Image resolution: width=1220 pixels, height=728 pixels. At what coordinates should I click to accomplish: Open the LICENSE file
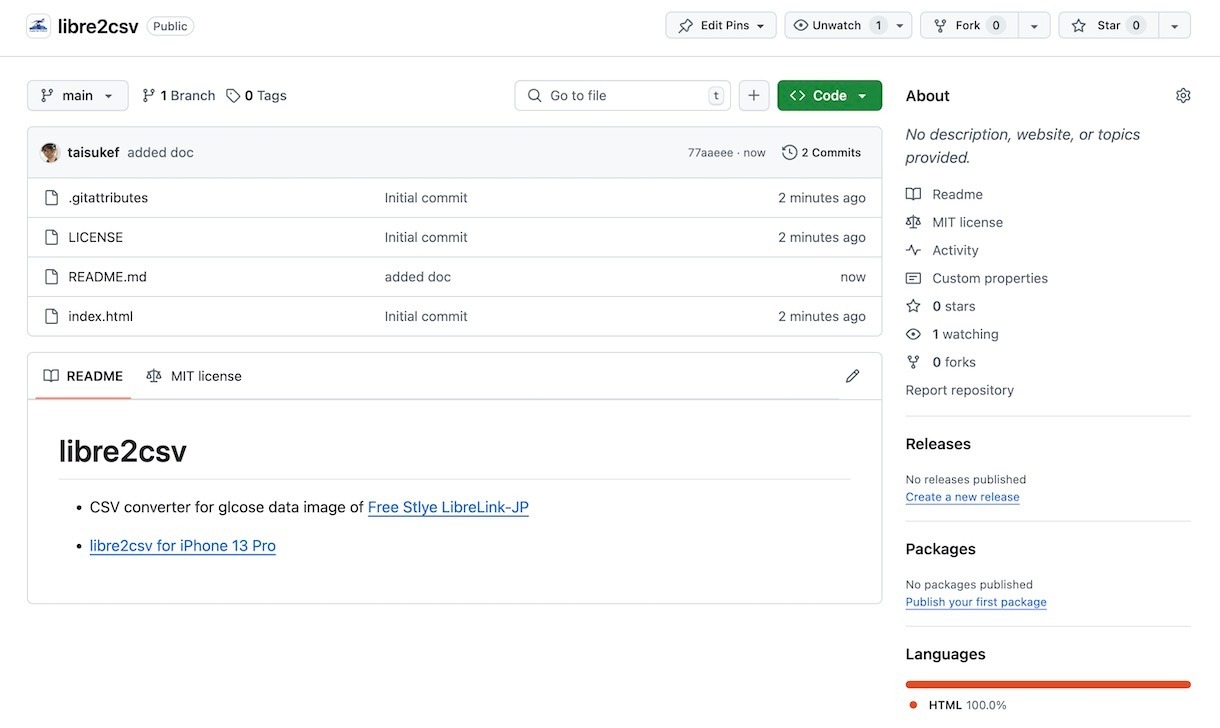96,238
